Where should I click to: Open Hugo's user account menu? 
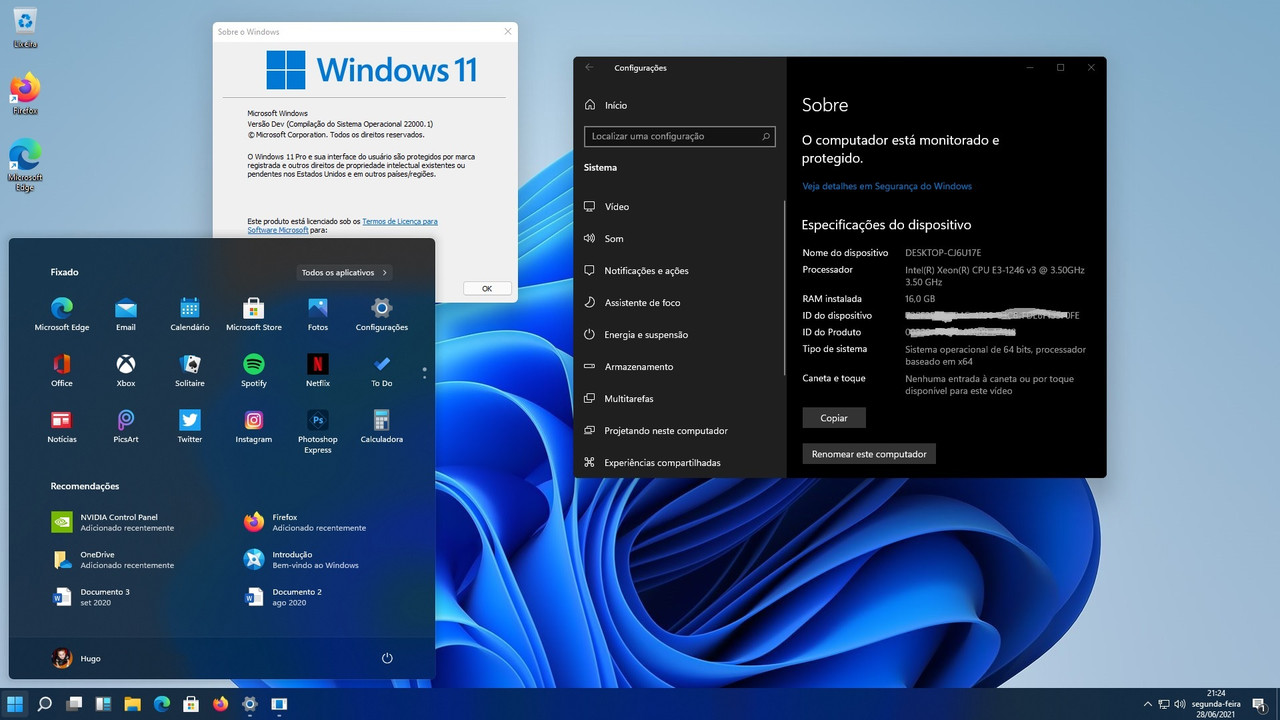tap(76, 658)
